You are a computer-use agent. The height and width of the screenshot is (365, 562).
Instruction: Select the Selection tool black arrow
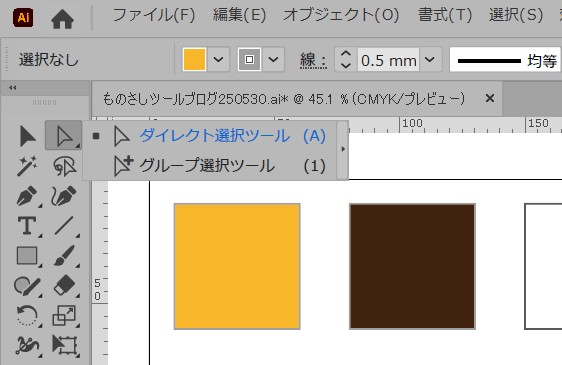point(27,136)
